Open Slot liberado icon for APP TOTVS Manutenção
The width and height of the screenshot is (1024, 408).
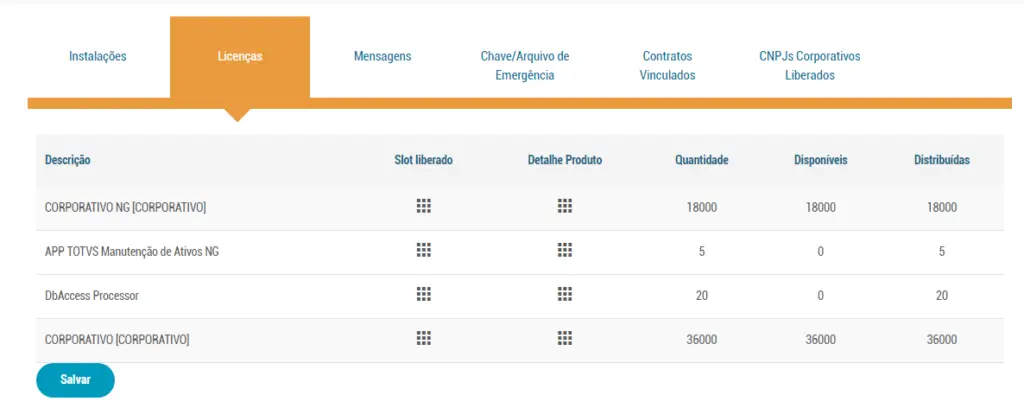tap(424, 250)
